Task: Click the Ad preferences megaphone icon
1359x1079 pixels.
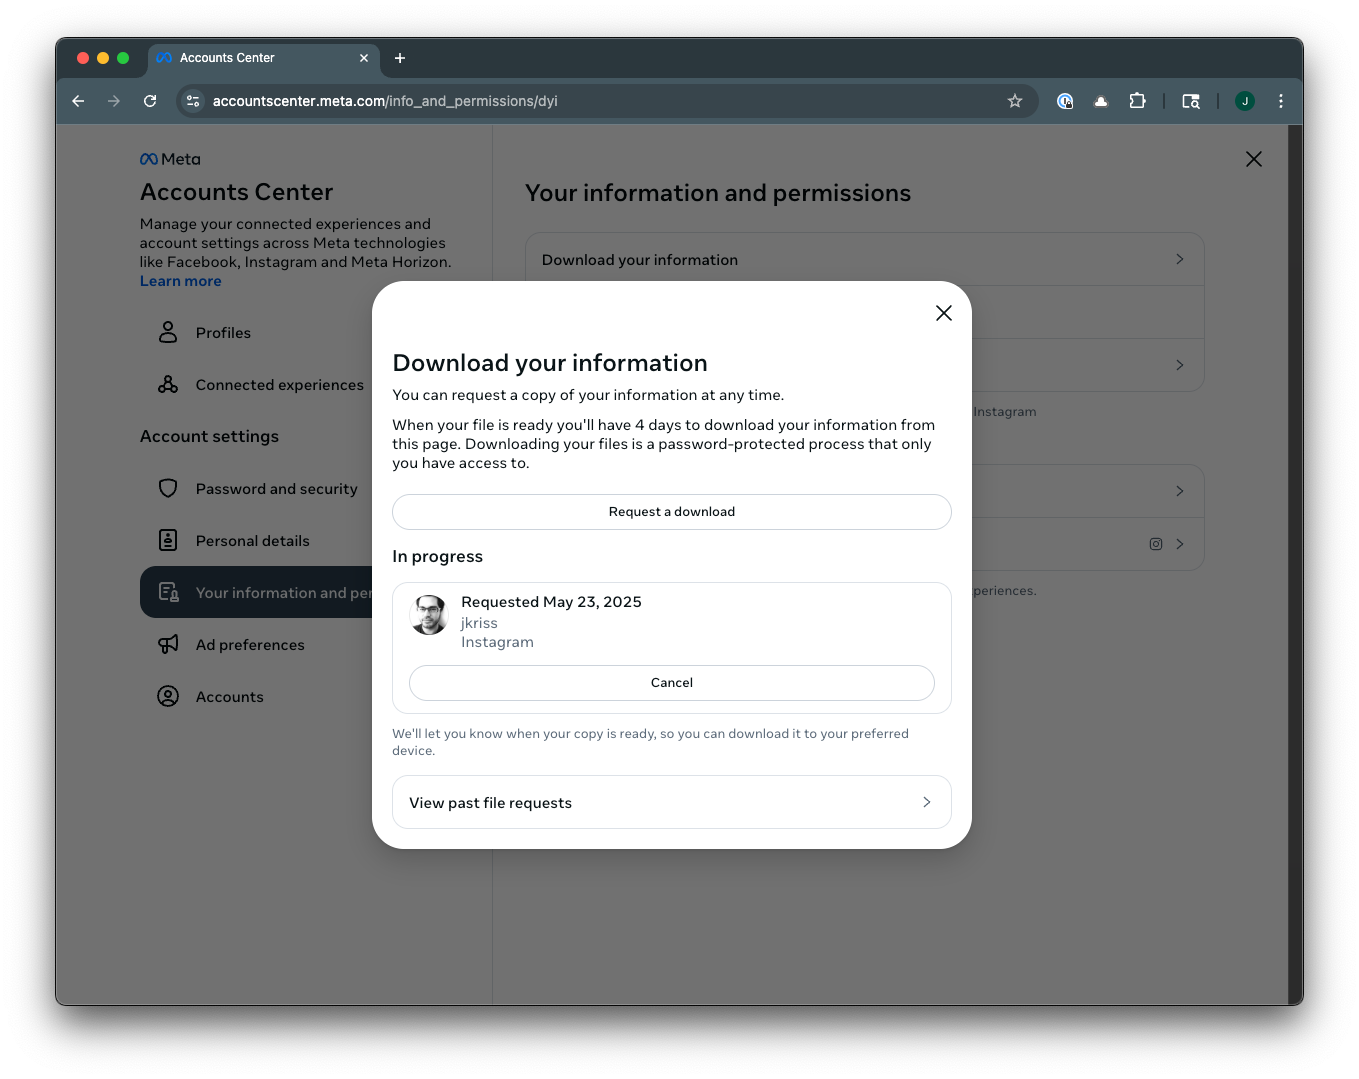Action: pyautogui.click(x=168, y=644)
